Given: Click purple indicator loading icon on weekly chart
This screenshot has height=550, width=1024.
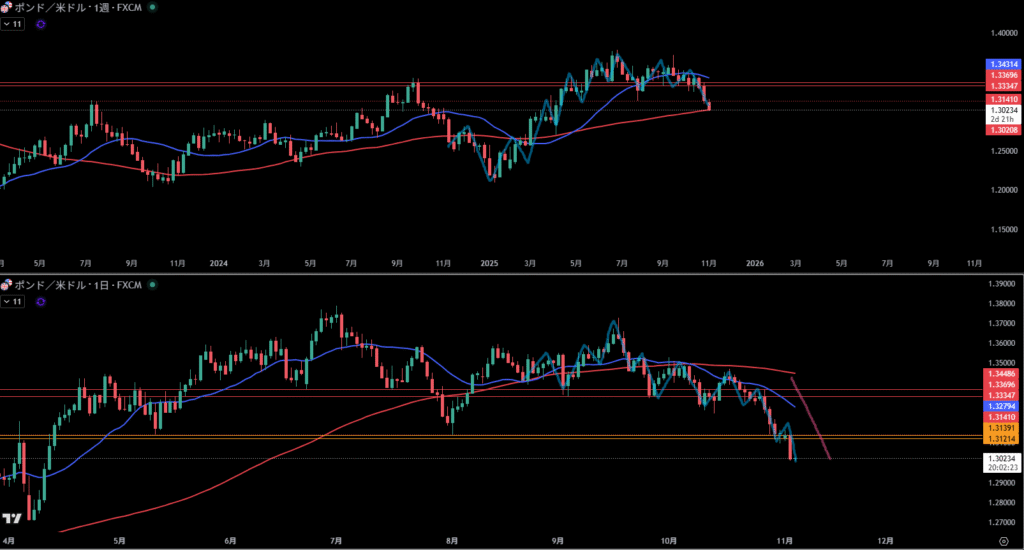Looking at the screenshot, I should point(40,23).
